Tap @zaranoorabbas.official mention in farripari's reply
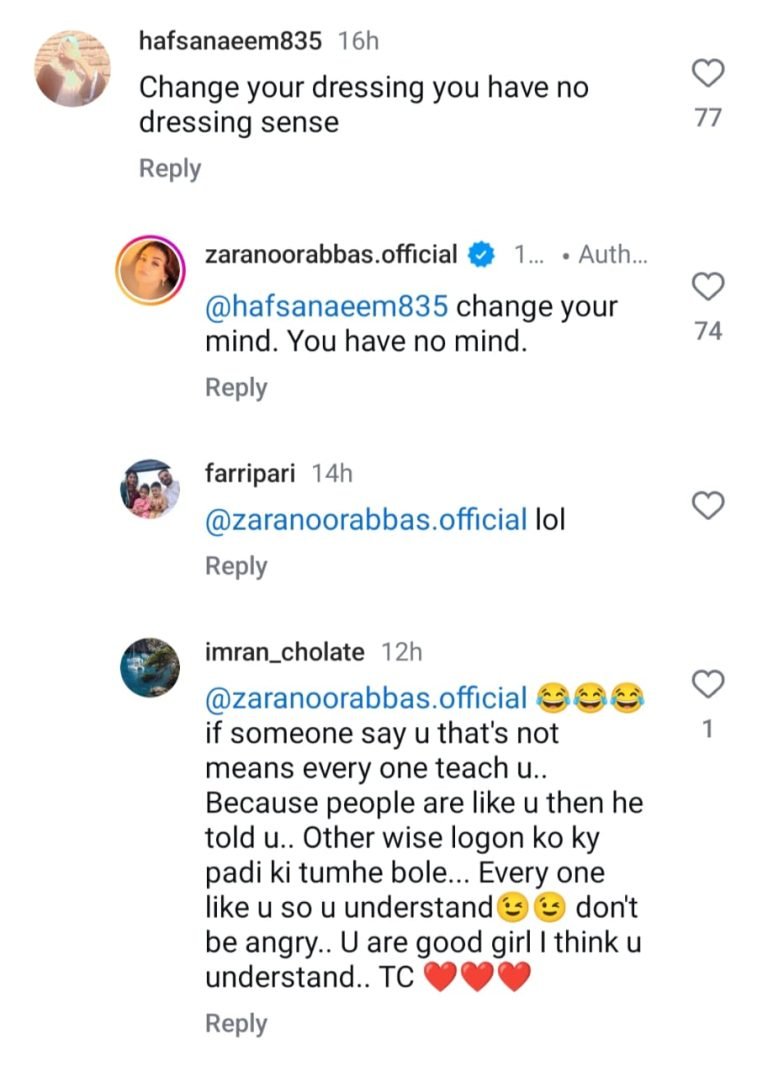 (366, 520)
